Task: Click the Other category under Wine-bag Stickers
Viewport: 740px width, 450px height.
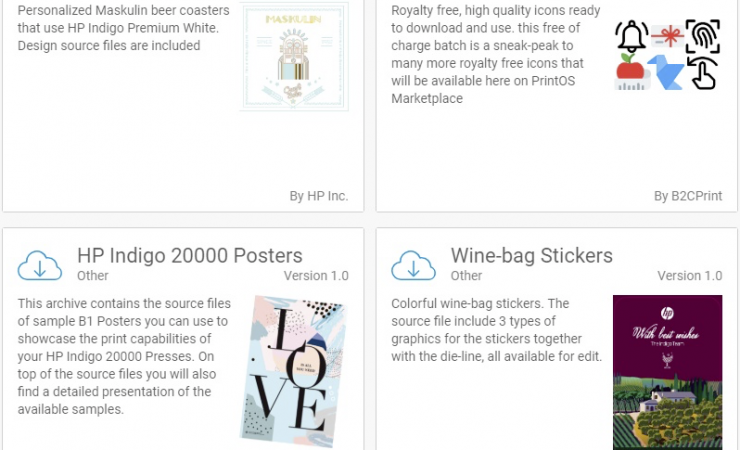Action: click(466, 275)
